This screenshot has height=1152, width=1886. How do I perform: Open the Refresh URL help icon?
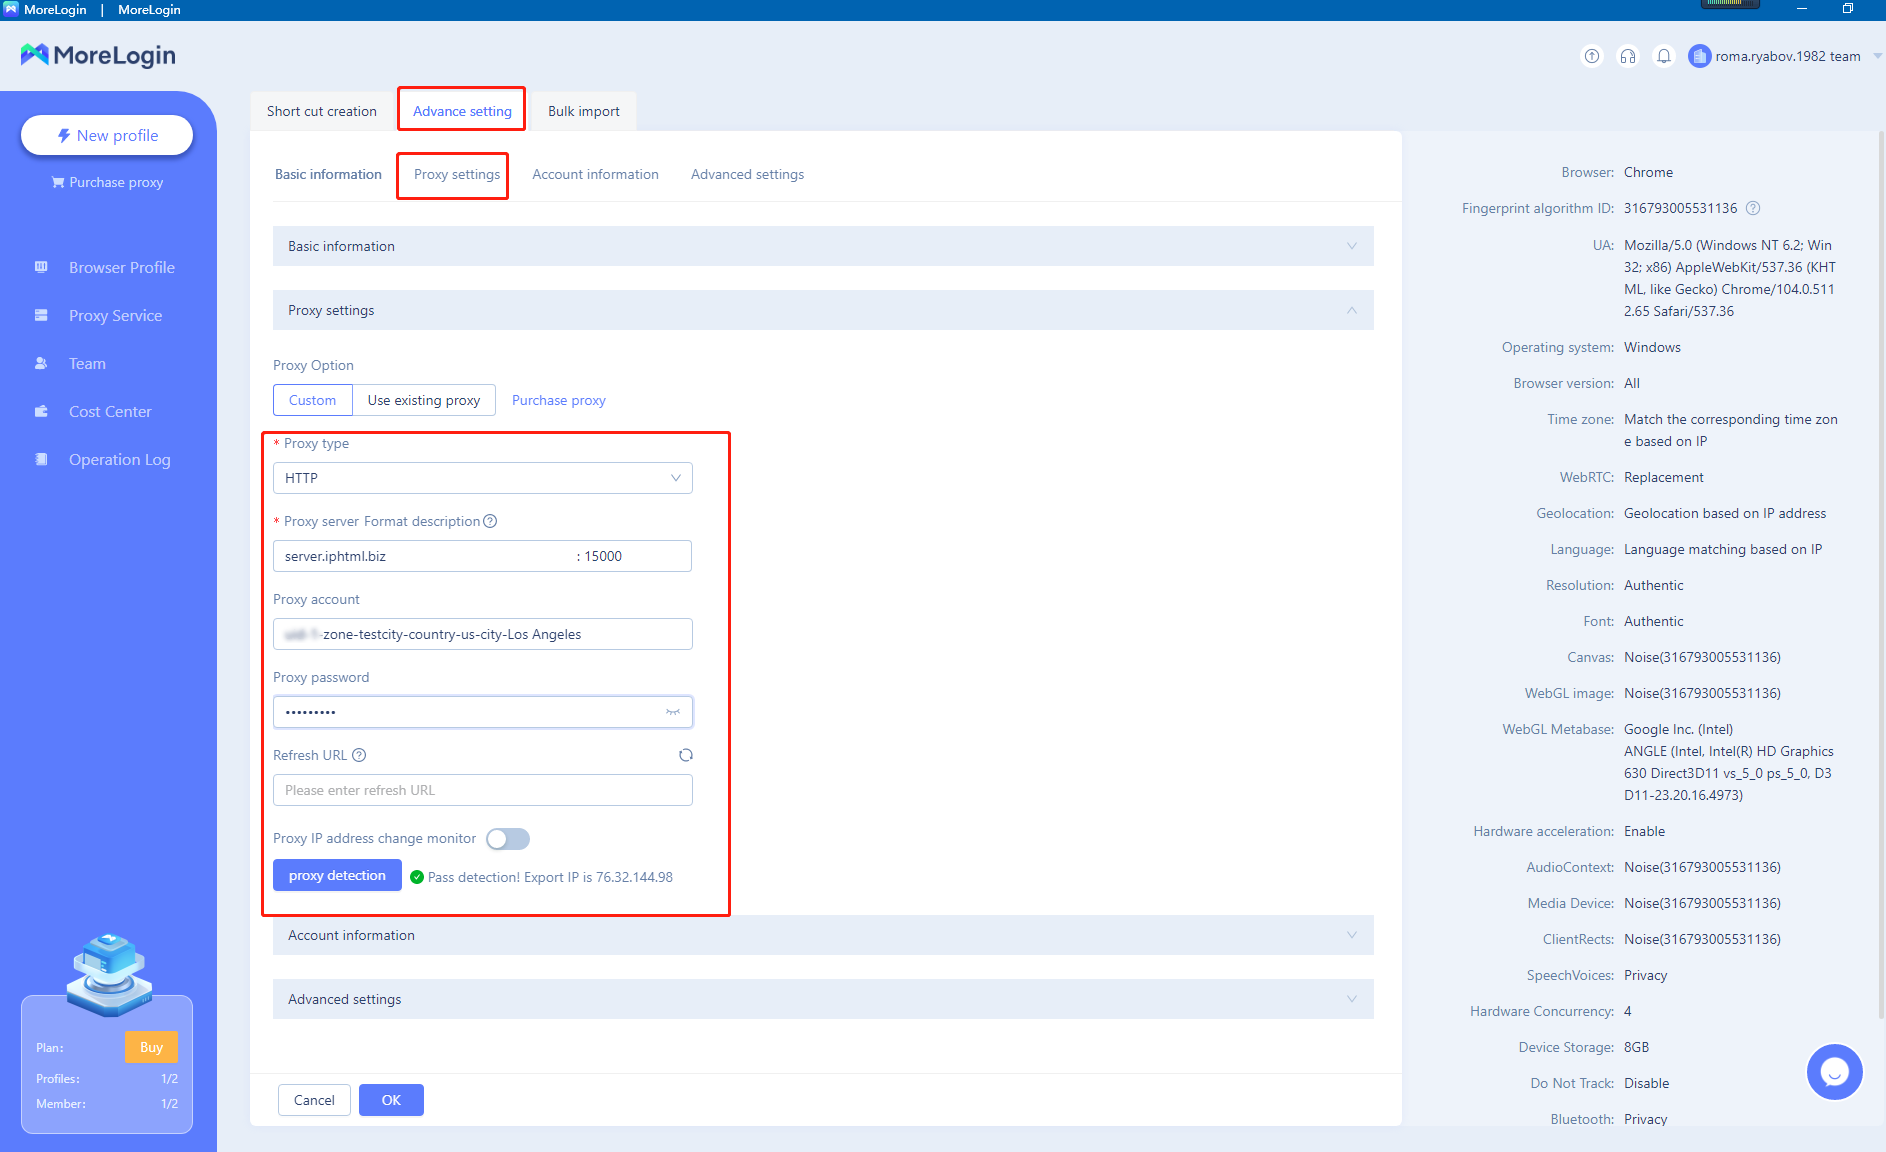pyautogui.click(x=359, y=755)
